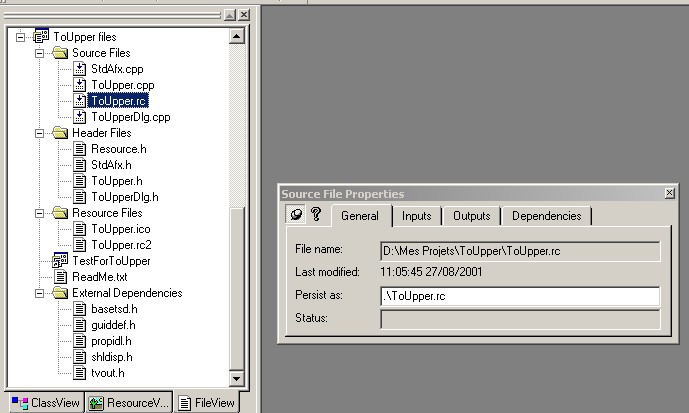
Task: Collapse the External Dependencies folder
Action: pyautogui.click(x=40, y=293)
